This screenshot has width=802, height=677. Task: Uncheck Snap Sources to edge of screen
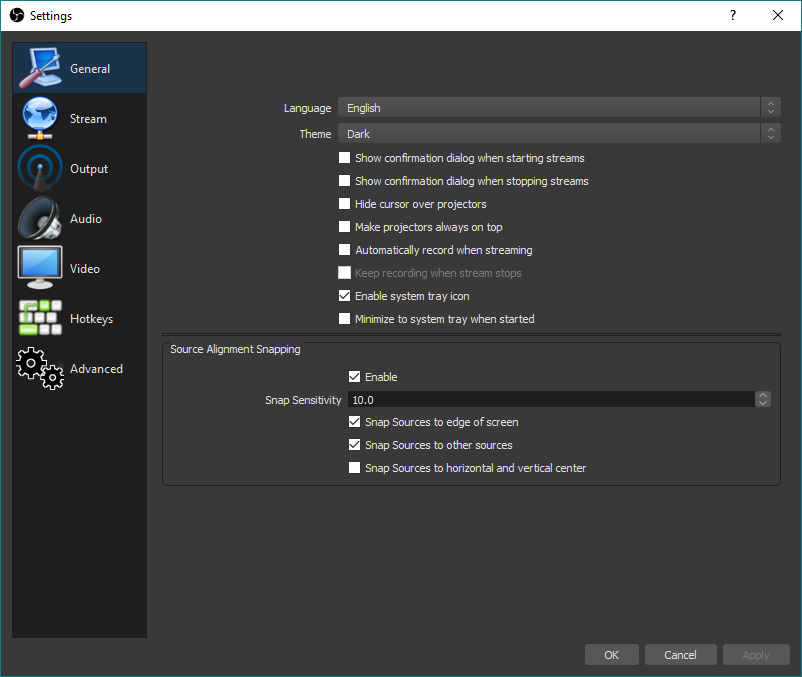click(355, 421)
